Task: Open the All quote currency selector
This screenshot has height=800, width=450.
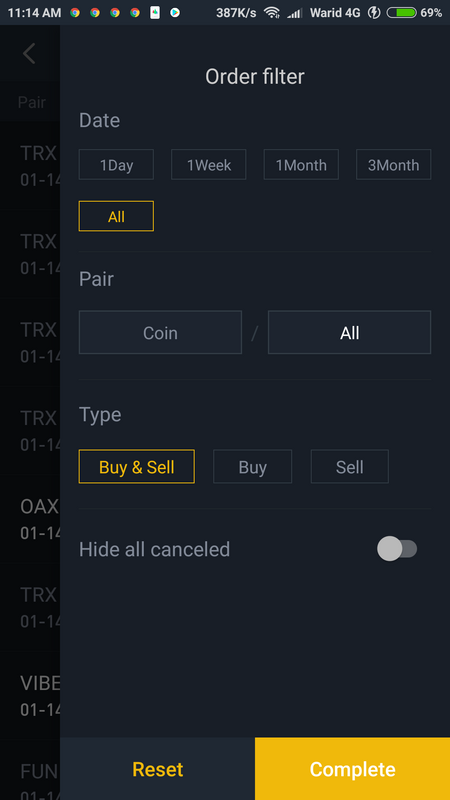Action: pos(349,332)
